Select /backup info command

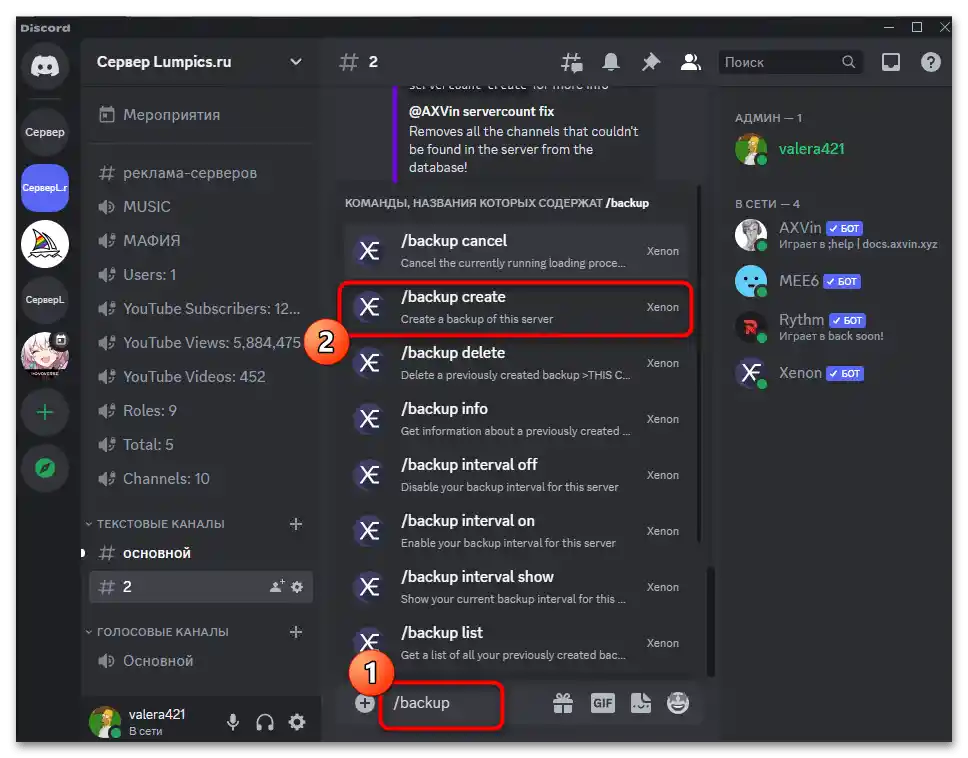[515, 419]
